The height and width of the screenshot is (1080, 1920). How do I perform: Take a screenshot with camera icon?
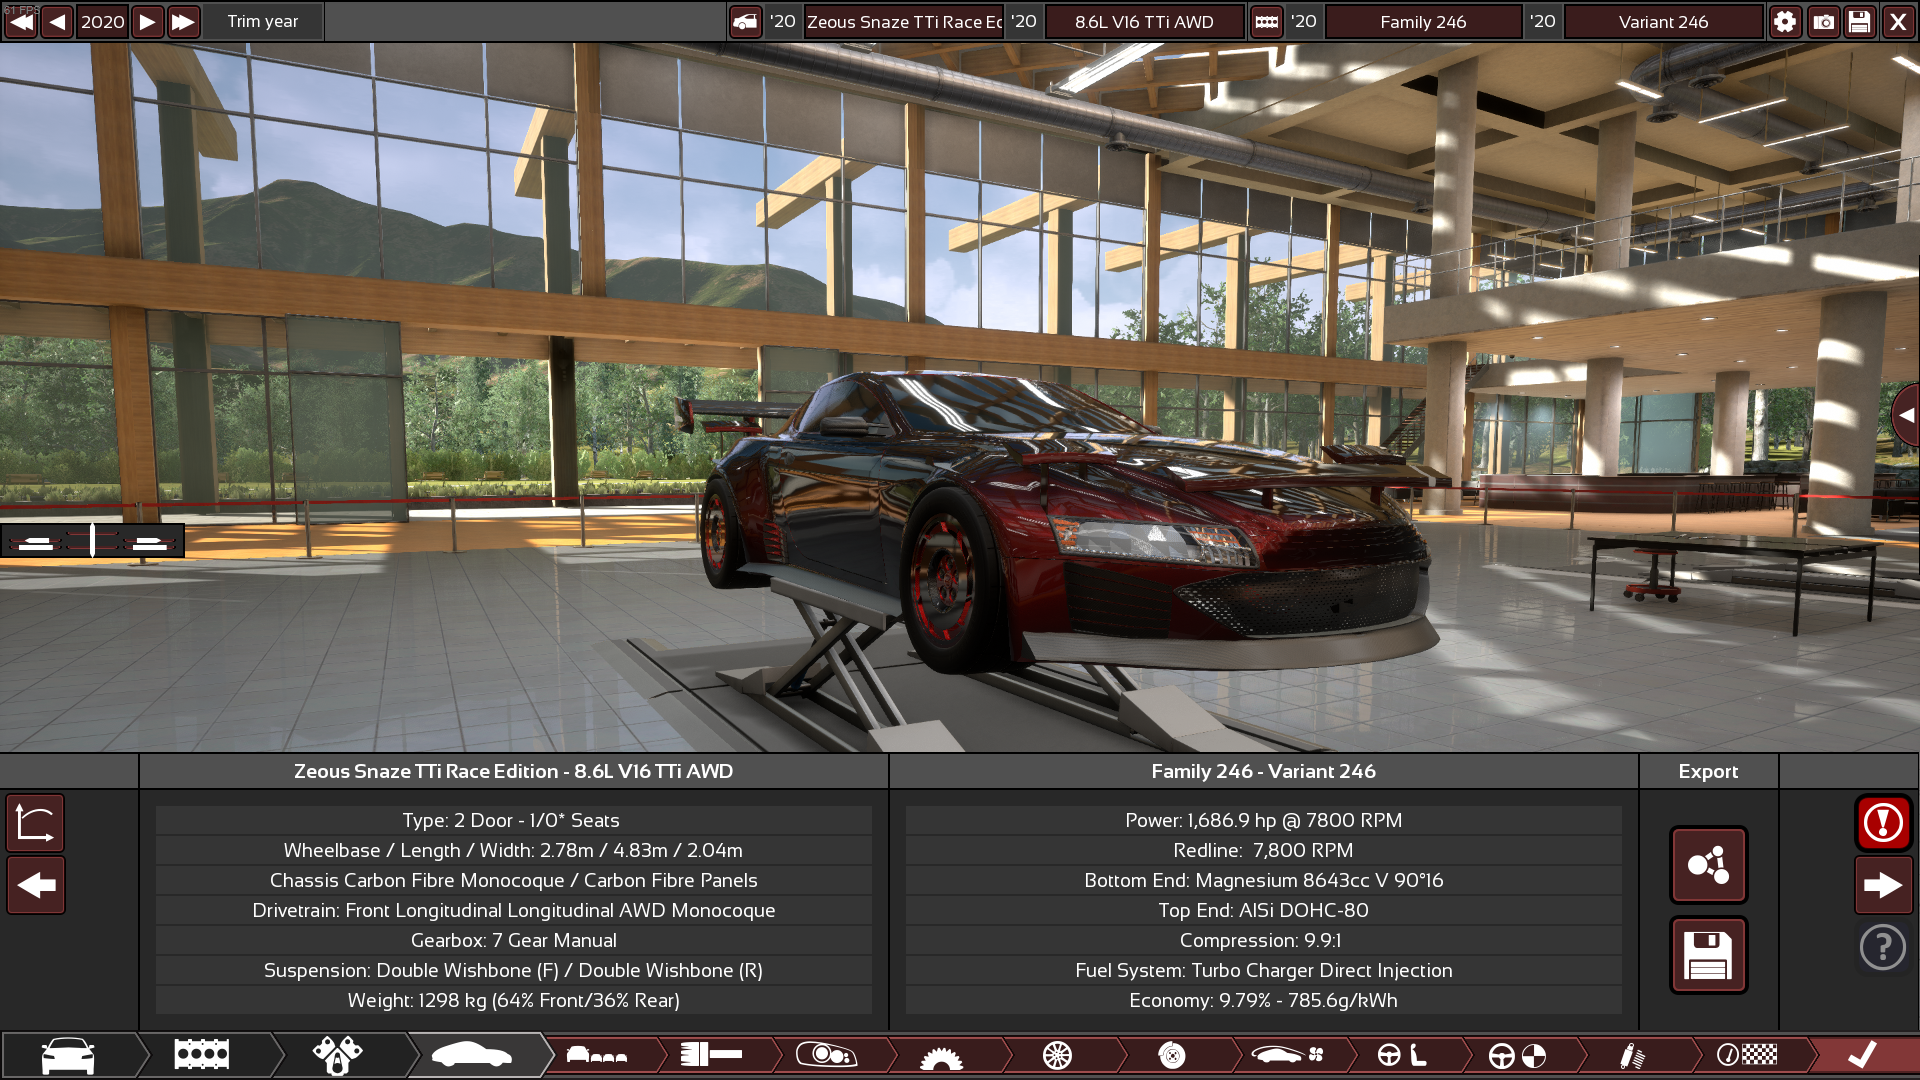pos(1823,22)
